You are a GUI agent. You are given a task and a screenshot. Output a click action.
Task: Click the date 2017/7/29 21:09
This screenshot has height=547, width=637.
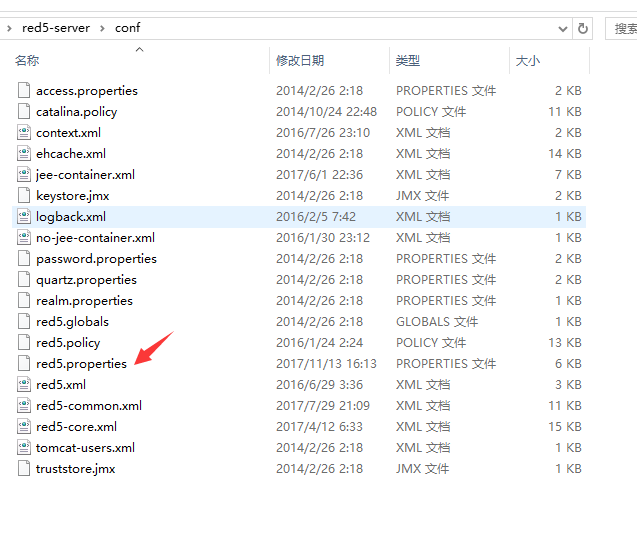(x=323, y=406)
